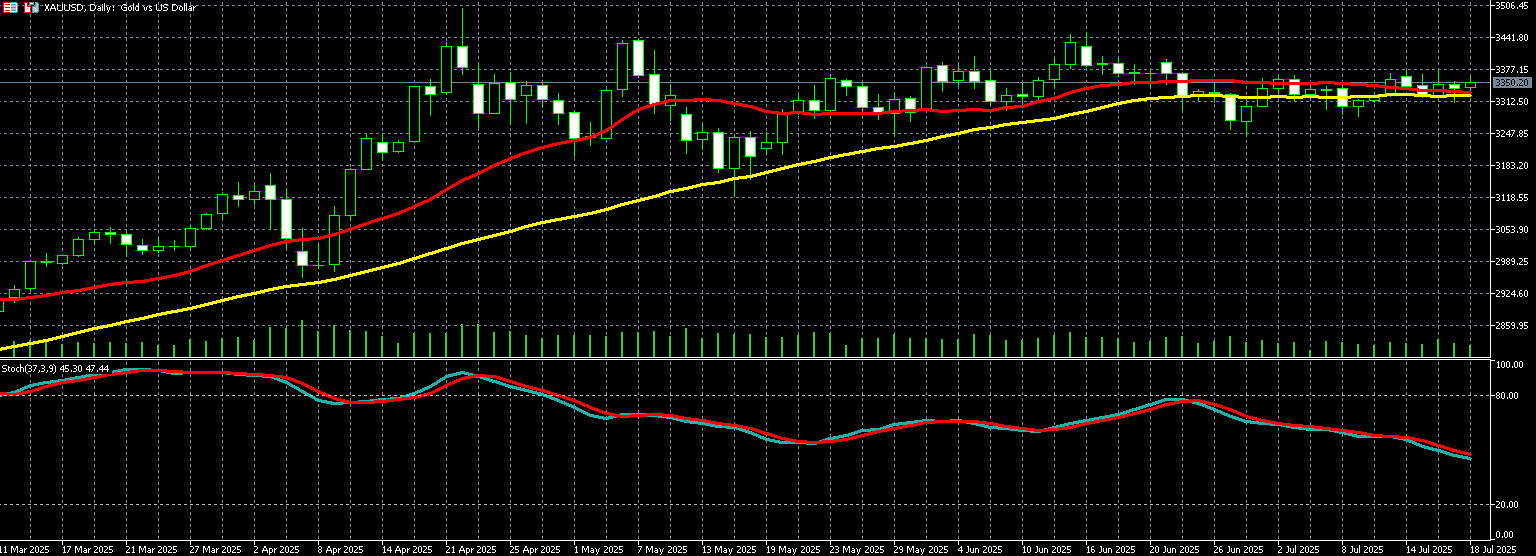Click the 2 Jul 2025 date label
The width and height of the screenshot is (1536, 556).
(1299, 550)
